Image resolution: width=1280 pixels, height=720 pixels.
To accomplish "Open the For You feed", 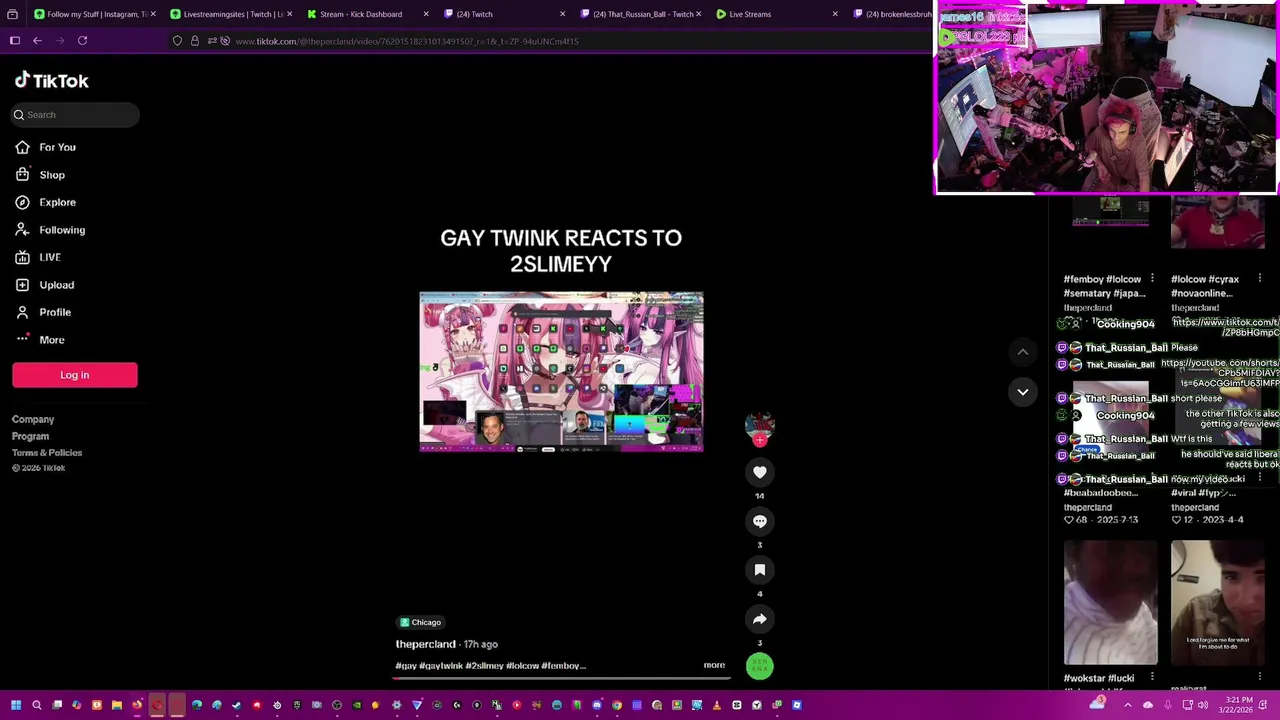I will (46, 147).
